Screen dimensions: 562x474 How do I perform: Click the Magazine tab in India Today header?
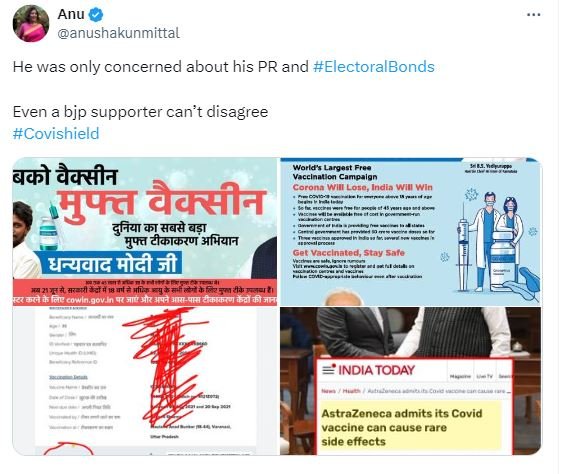[x=460, y=376]
